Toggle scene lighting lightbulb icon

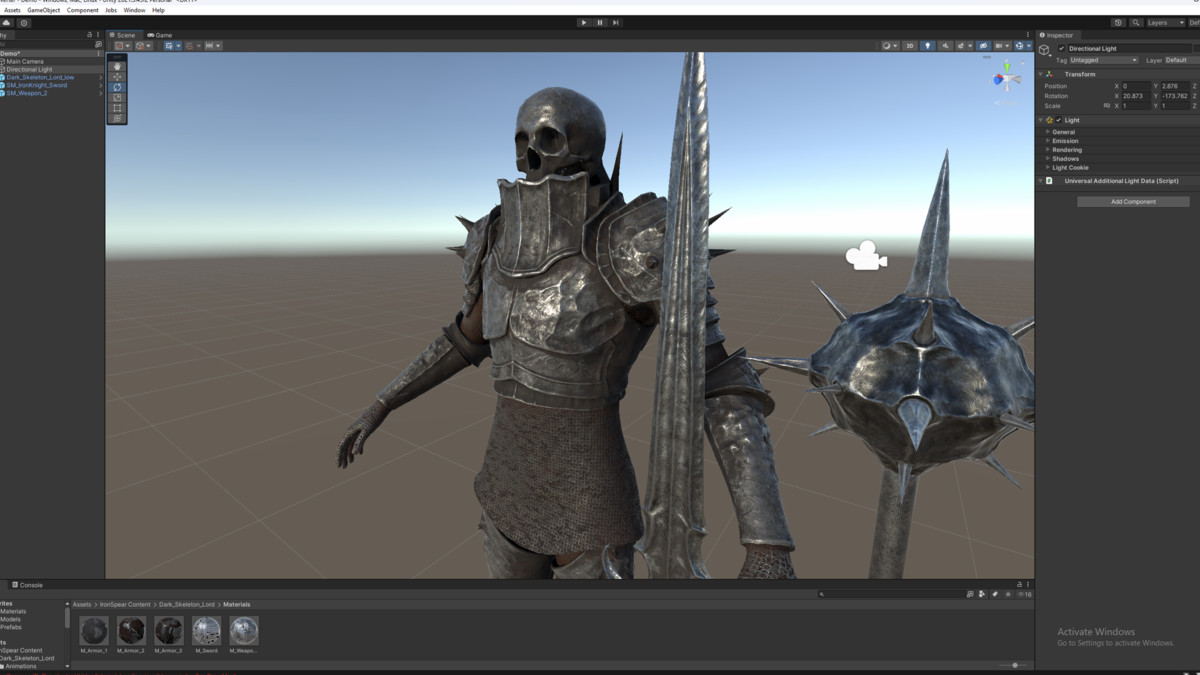point(927,46)
